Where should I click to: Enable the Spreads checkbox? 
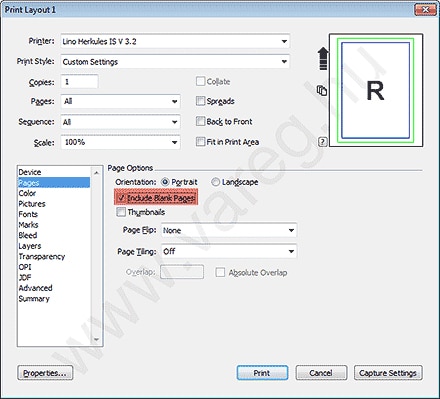tap(200, 101)
